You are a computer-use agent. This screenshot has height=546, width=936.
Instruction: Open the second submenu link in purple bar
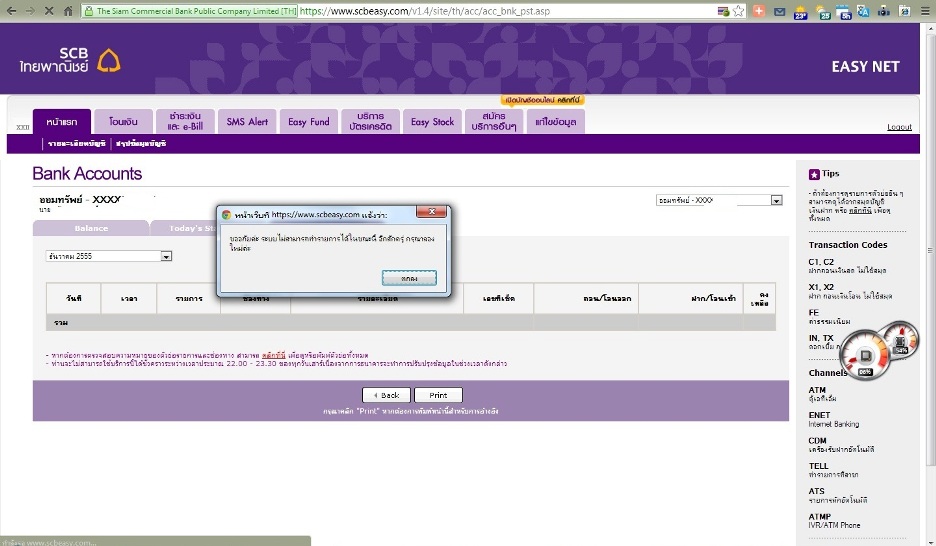141,143
